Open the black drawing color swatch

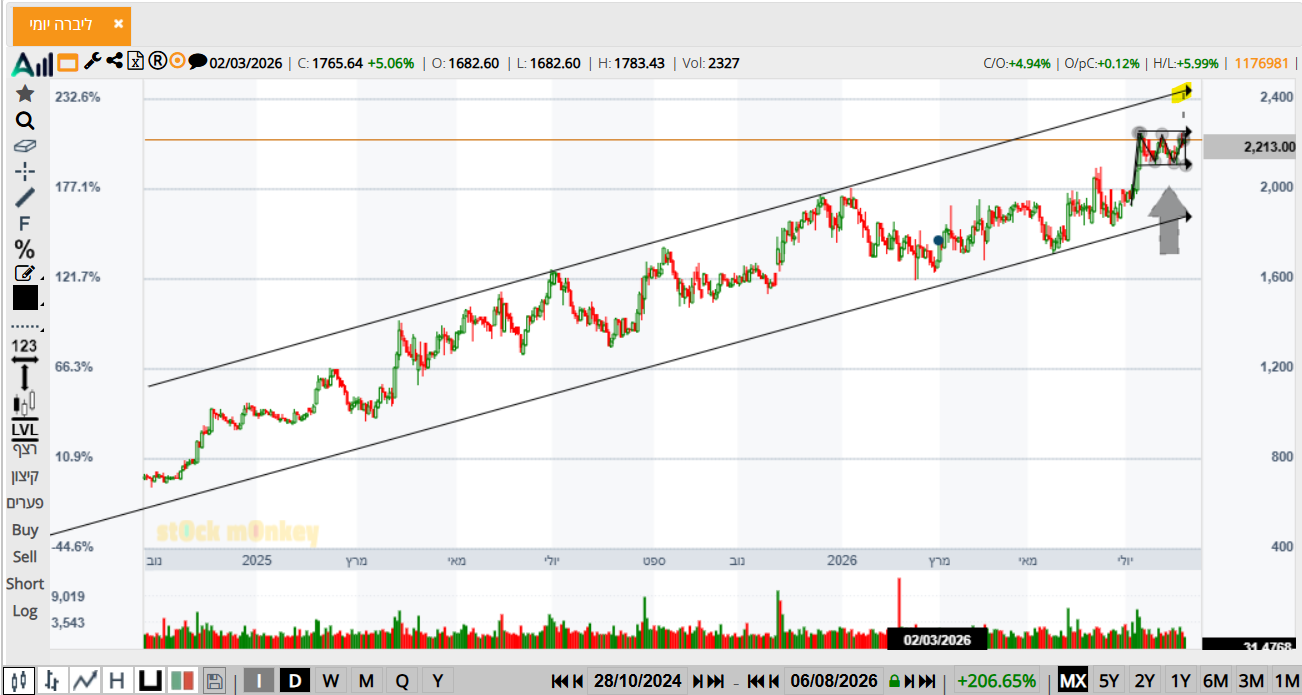[x=25, y=298]
